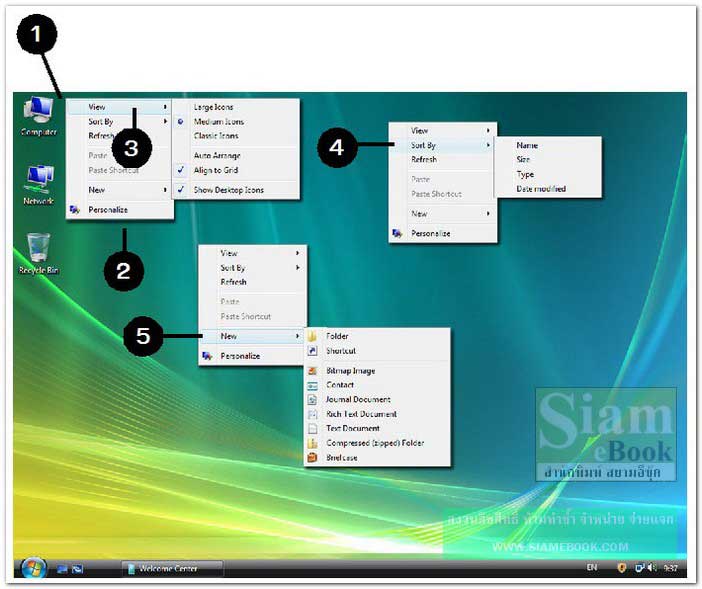Sort desktop icons by Date modified
702x589 pixels.
(548, 189)
